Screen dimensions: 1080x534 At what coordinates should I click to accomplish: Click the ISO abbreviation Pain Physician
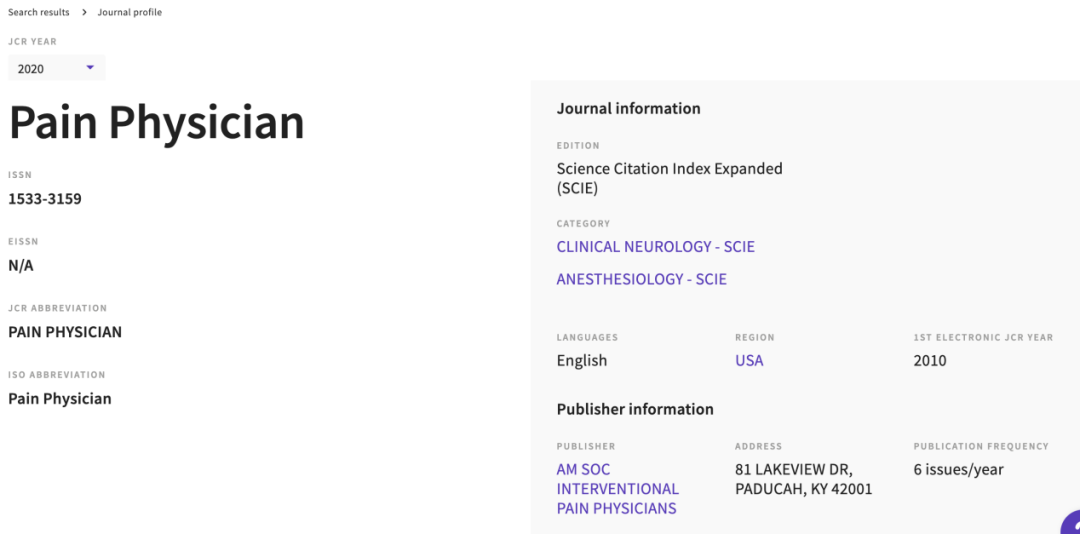point(60,399)
